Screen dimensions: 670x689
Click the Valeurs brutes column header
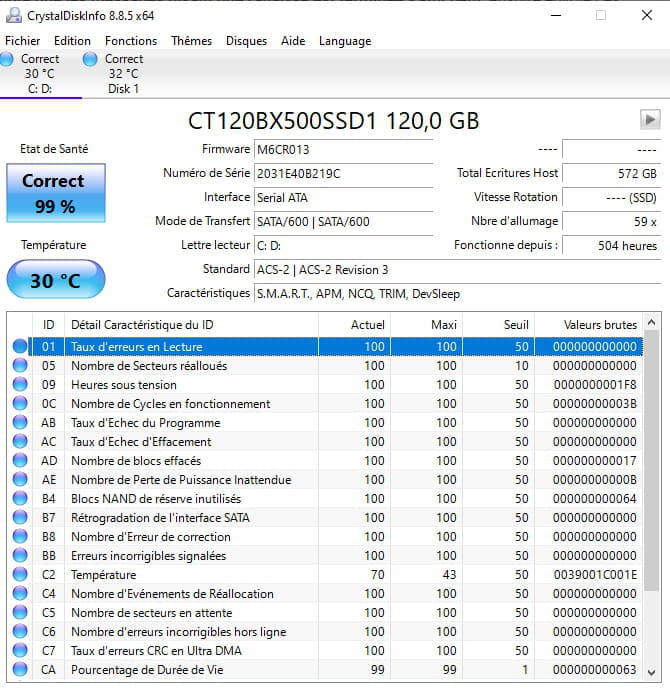click(589, 325)
